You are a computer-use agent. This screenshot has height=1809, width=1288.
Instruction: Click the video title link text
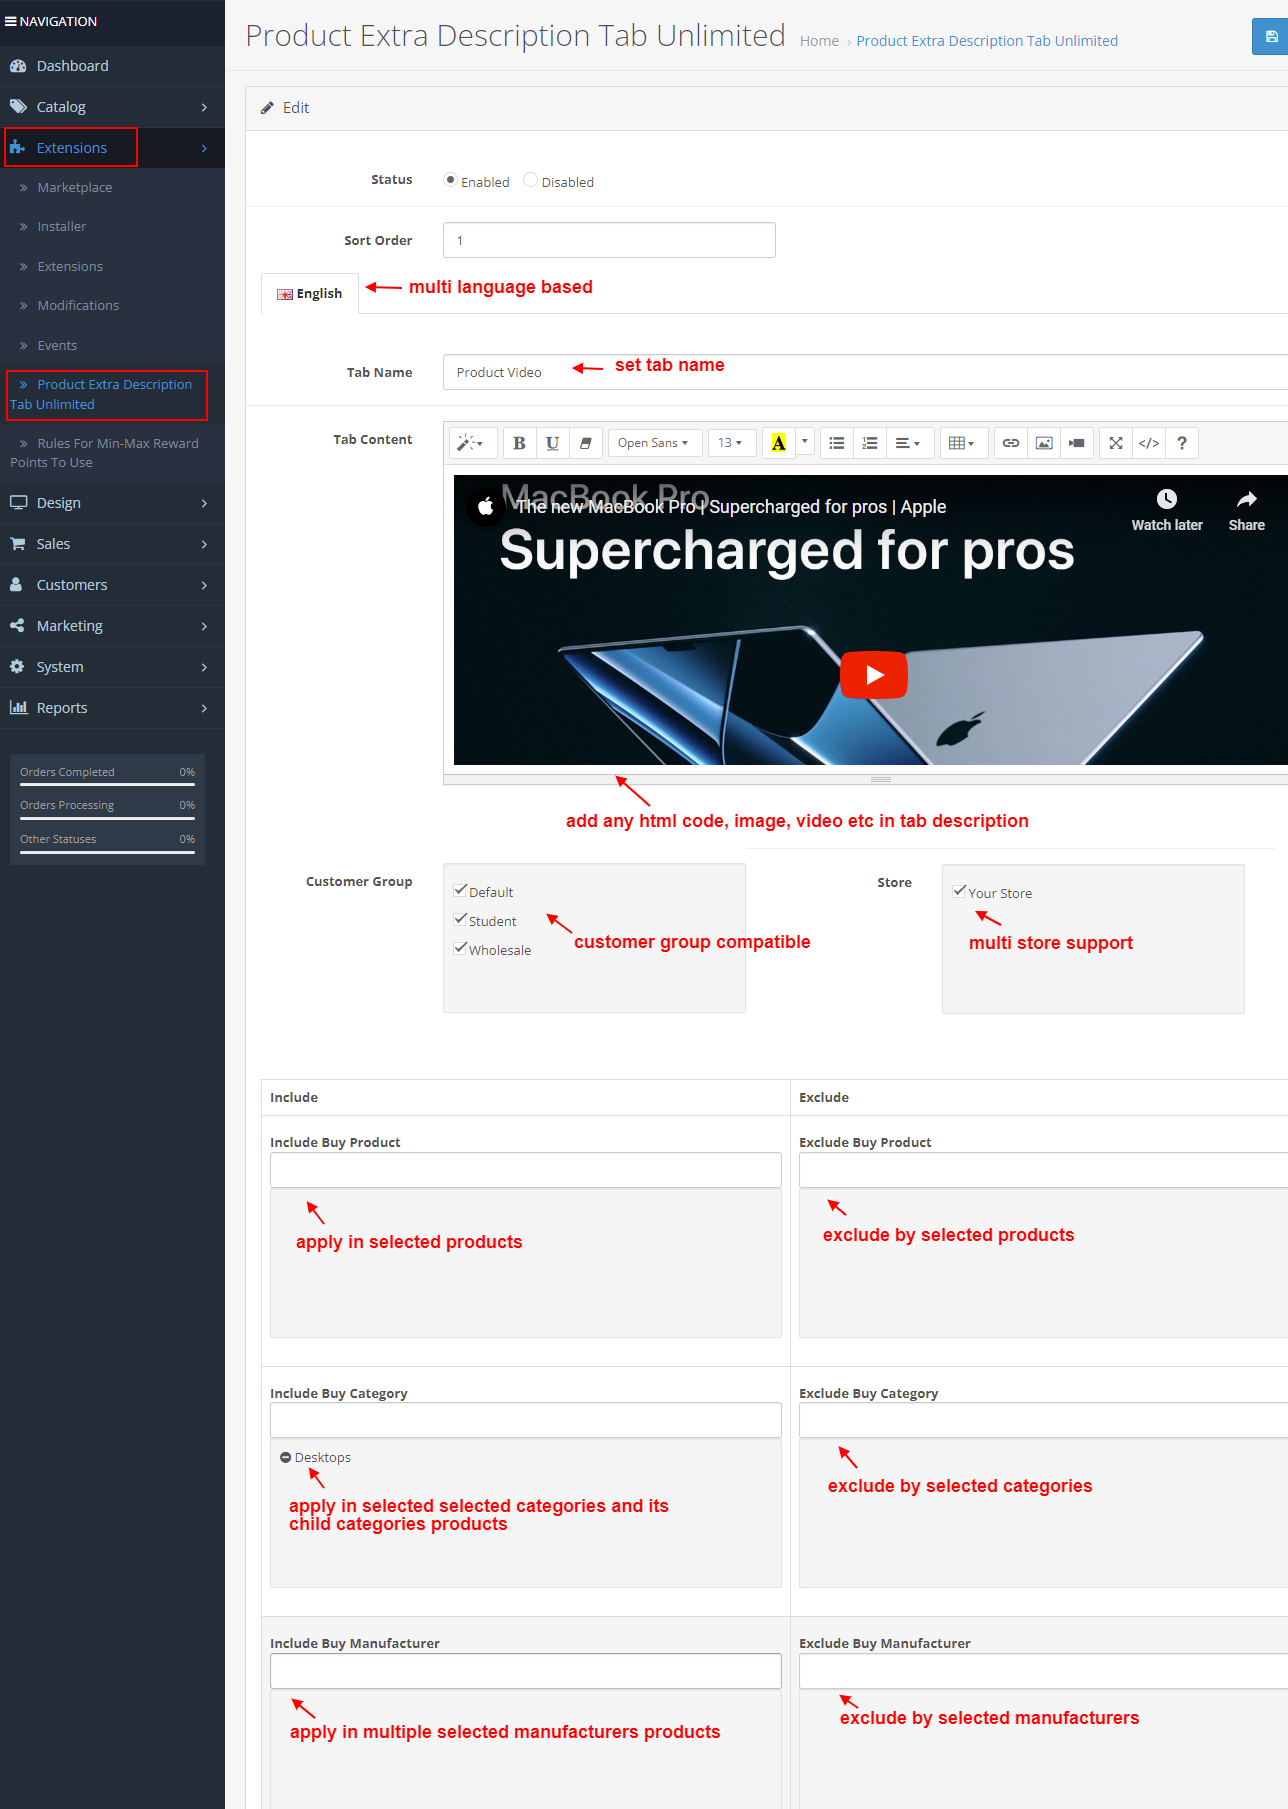[x=730, y=507]
